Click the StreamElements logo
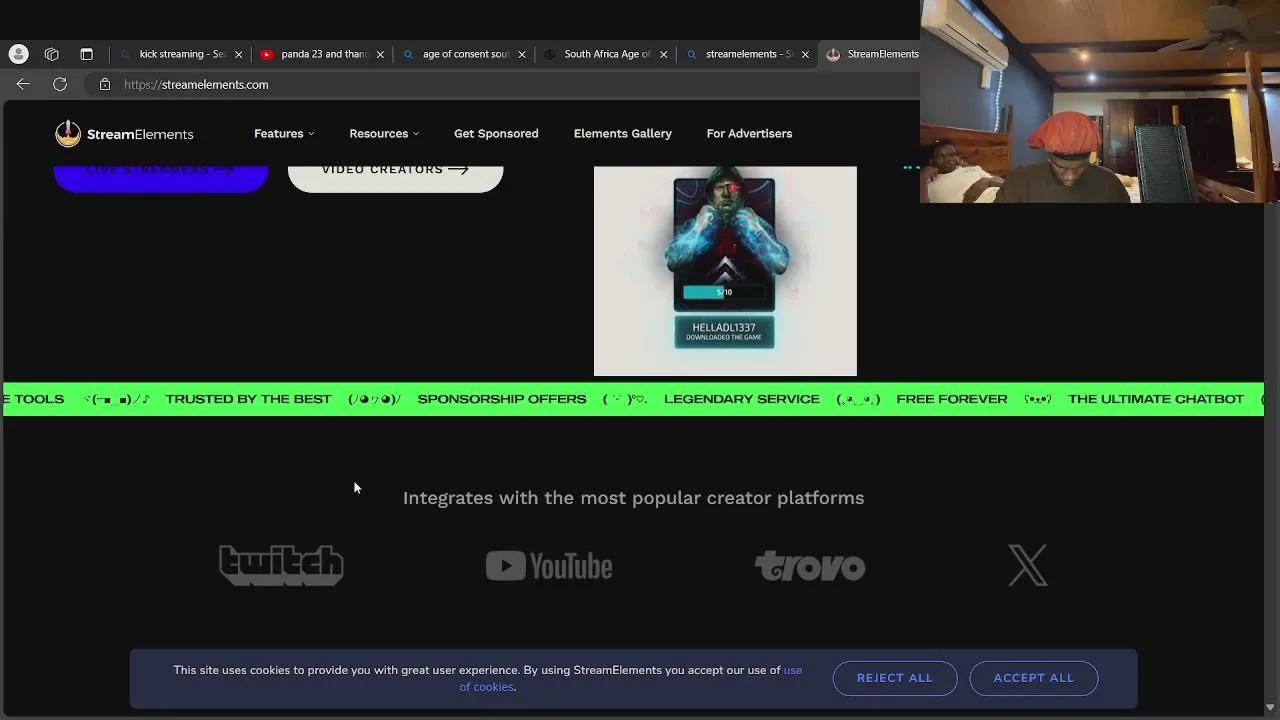 124,133
